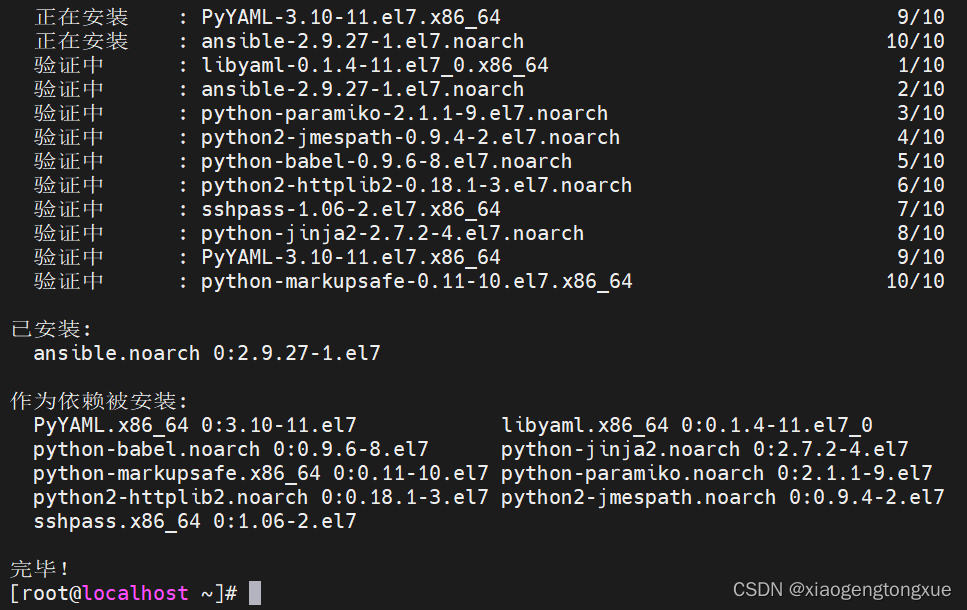The image size is (967, 610).
Task: Click the "1/10" progress counter
Action: pyautogui.click(x=921, y=65)
